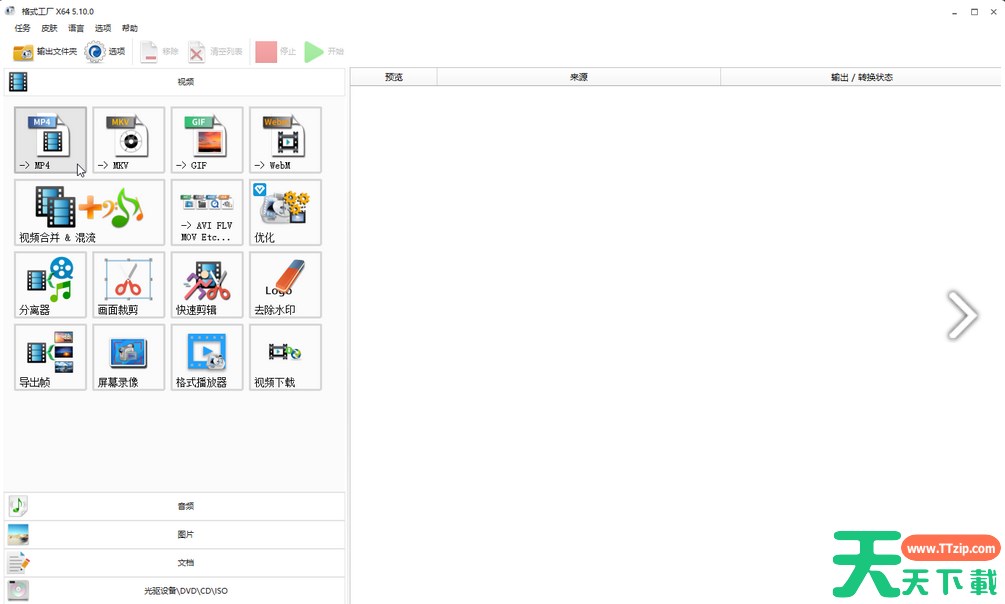Launch the 优化 optimize tool
The image size is (1005, 604).
click(285, 212)
